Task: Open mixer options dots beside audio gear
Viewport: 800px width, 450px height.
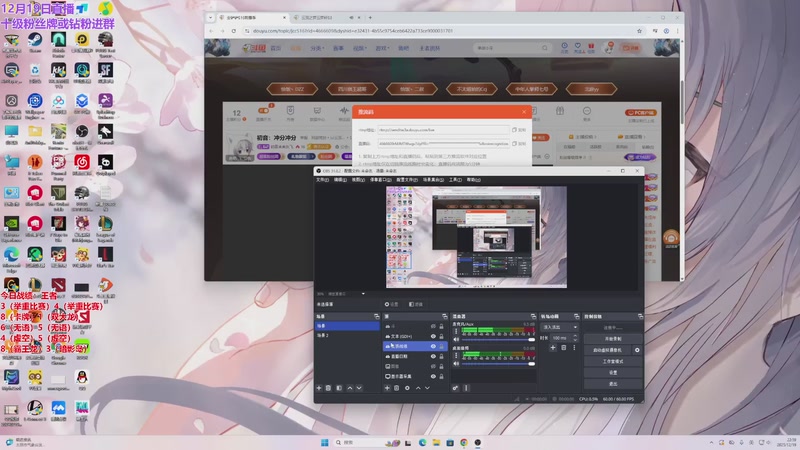Action: click(x=466, y=388)
